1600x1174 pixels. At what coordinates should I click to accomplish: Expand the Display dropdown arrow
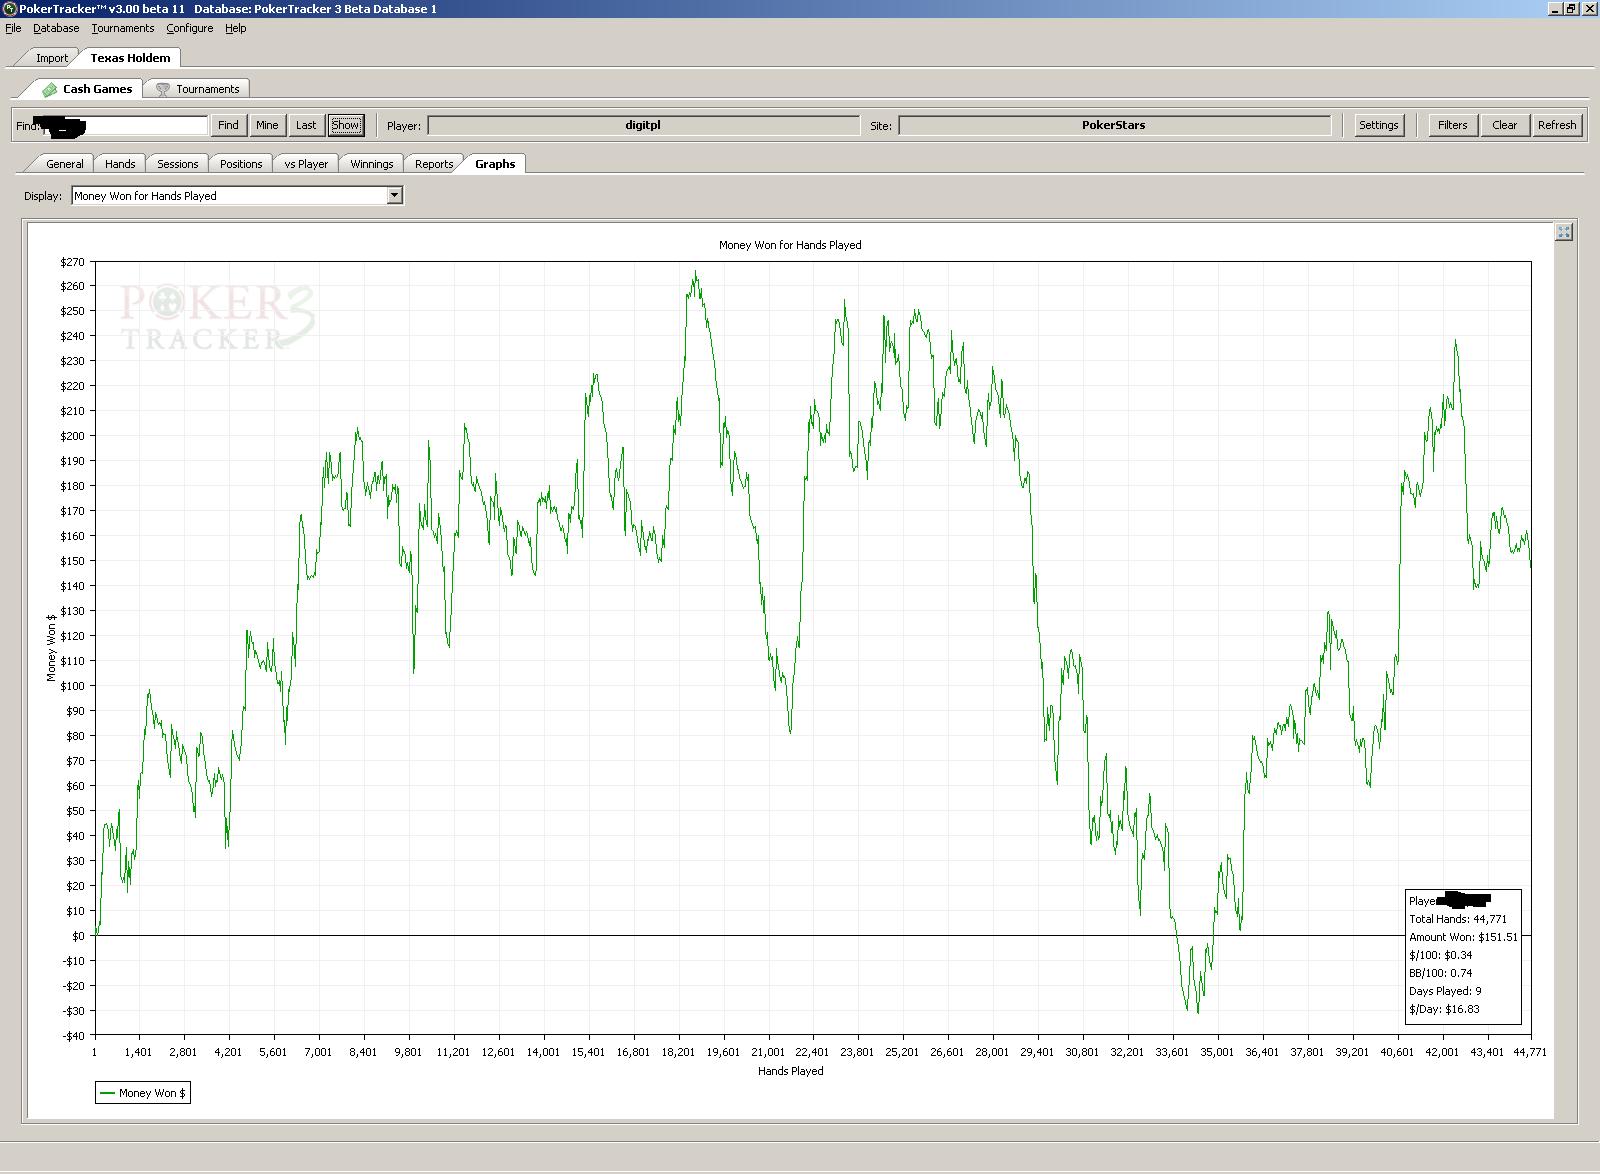click(x=395, y=196)
